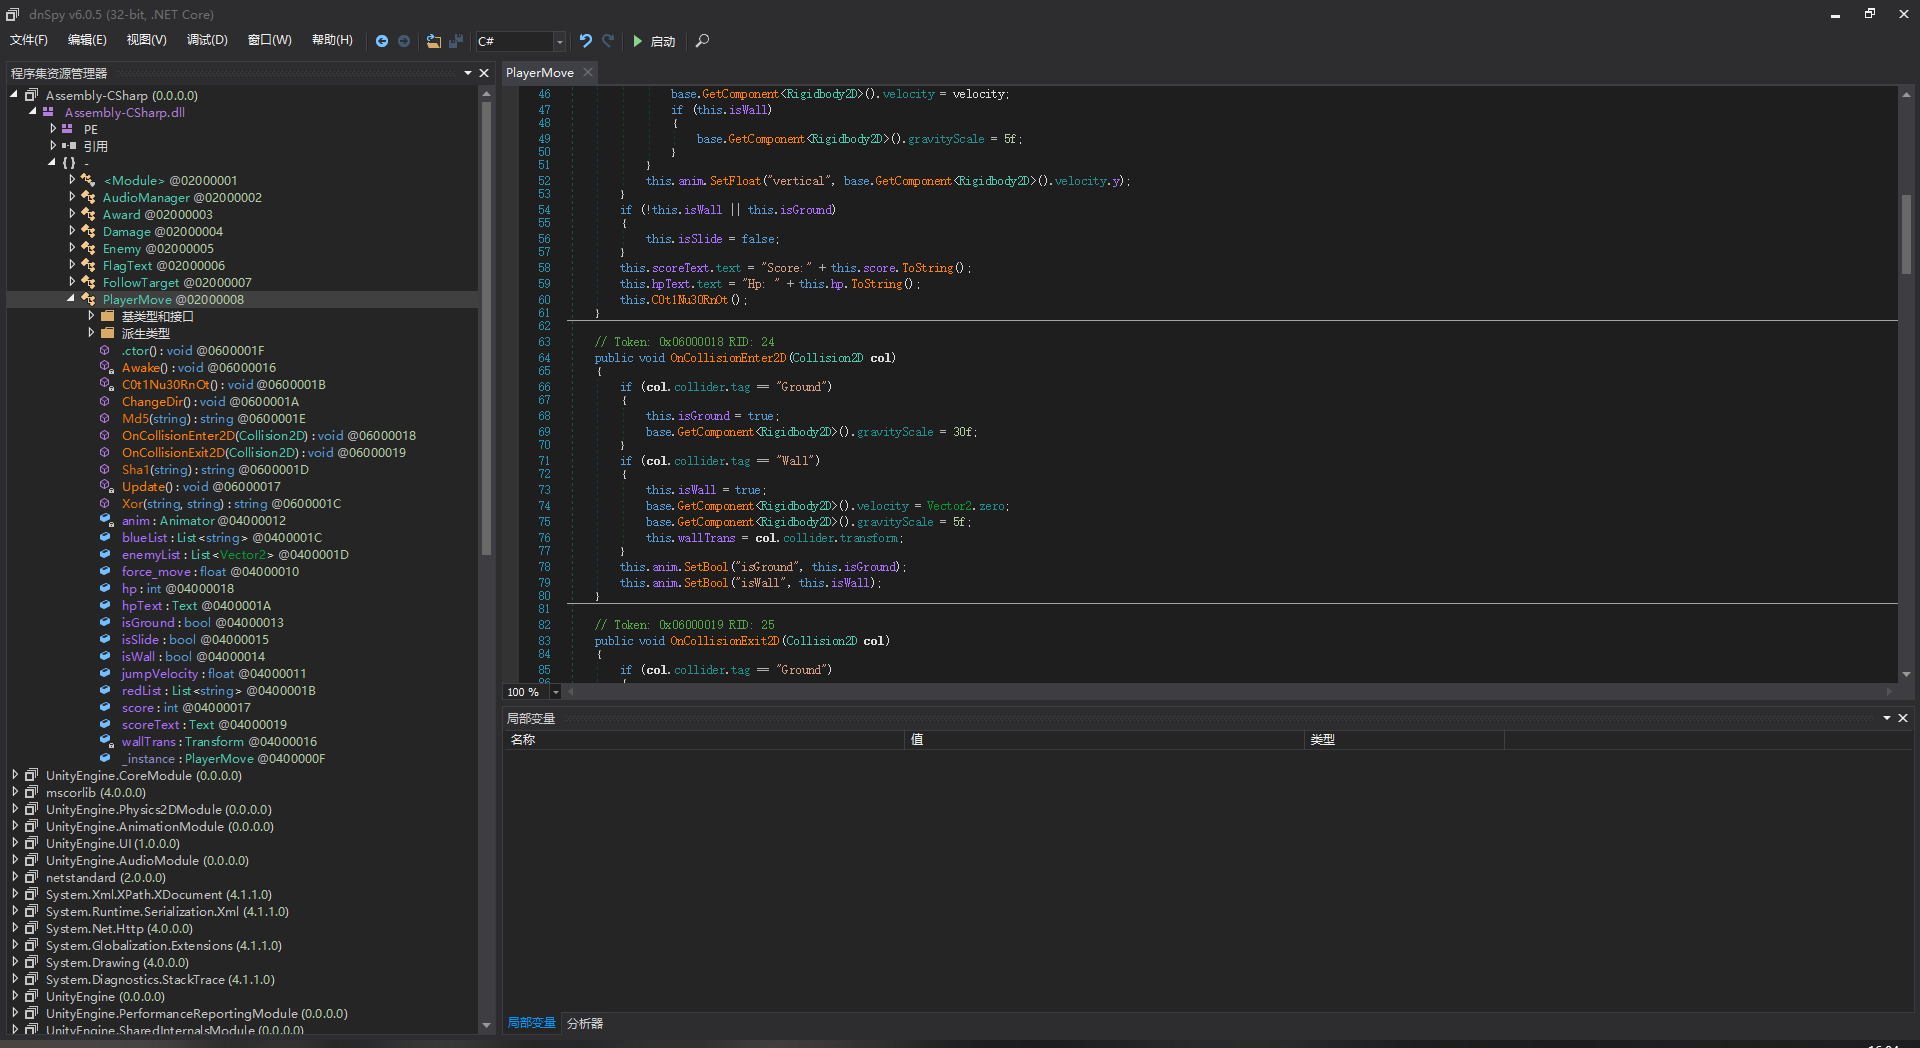Close the locals panel
The width and height of the screenshot is (1920, 1048).
1903,718
